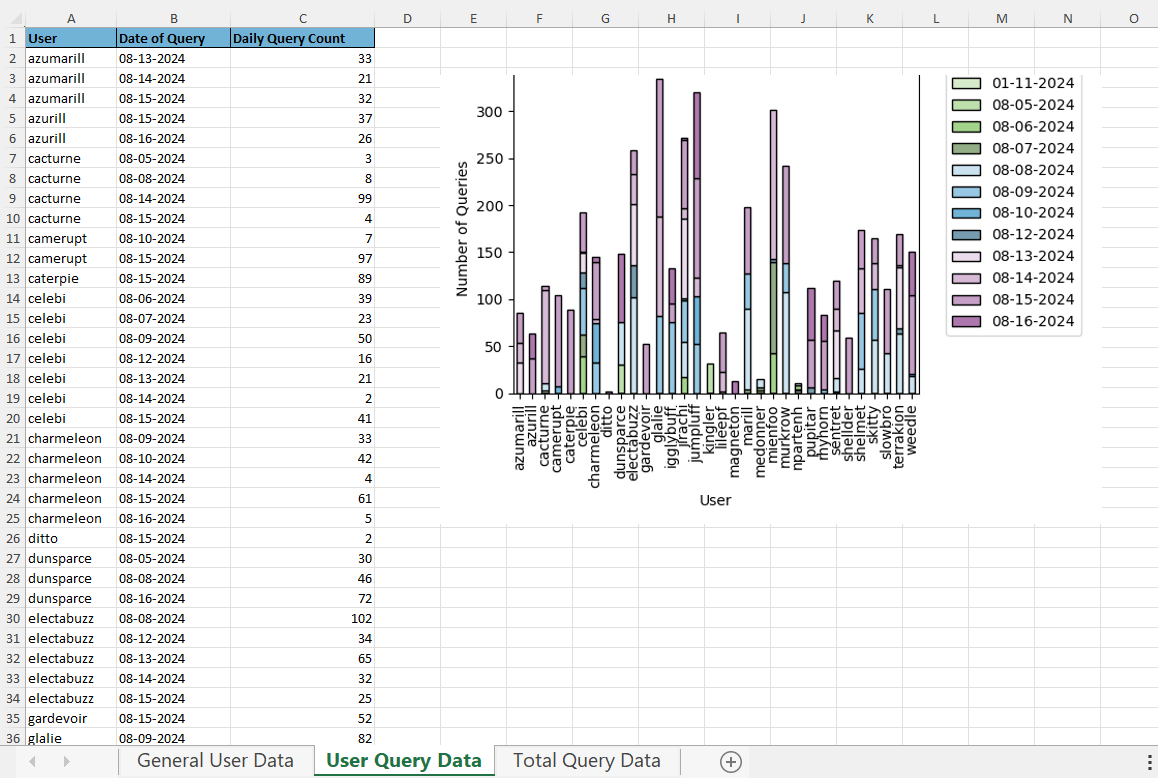The width and height of the screenshot is (1158, 778).
Task: Click date 08-06-2024 in celebi row
Action: [x=174, y=298]
